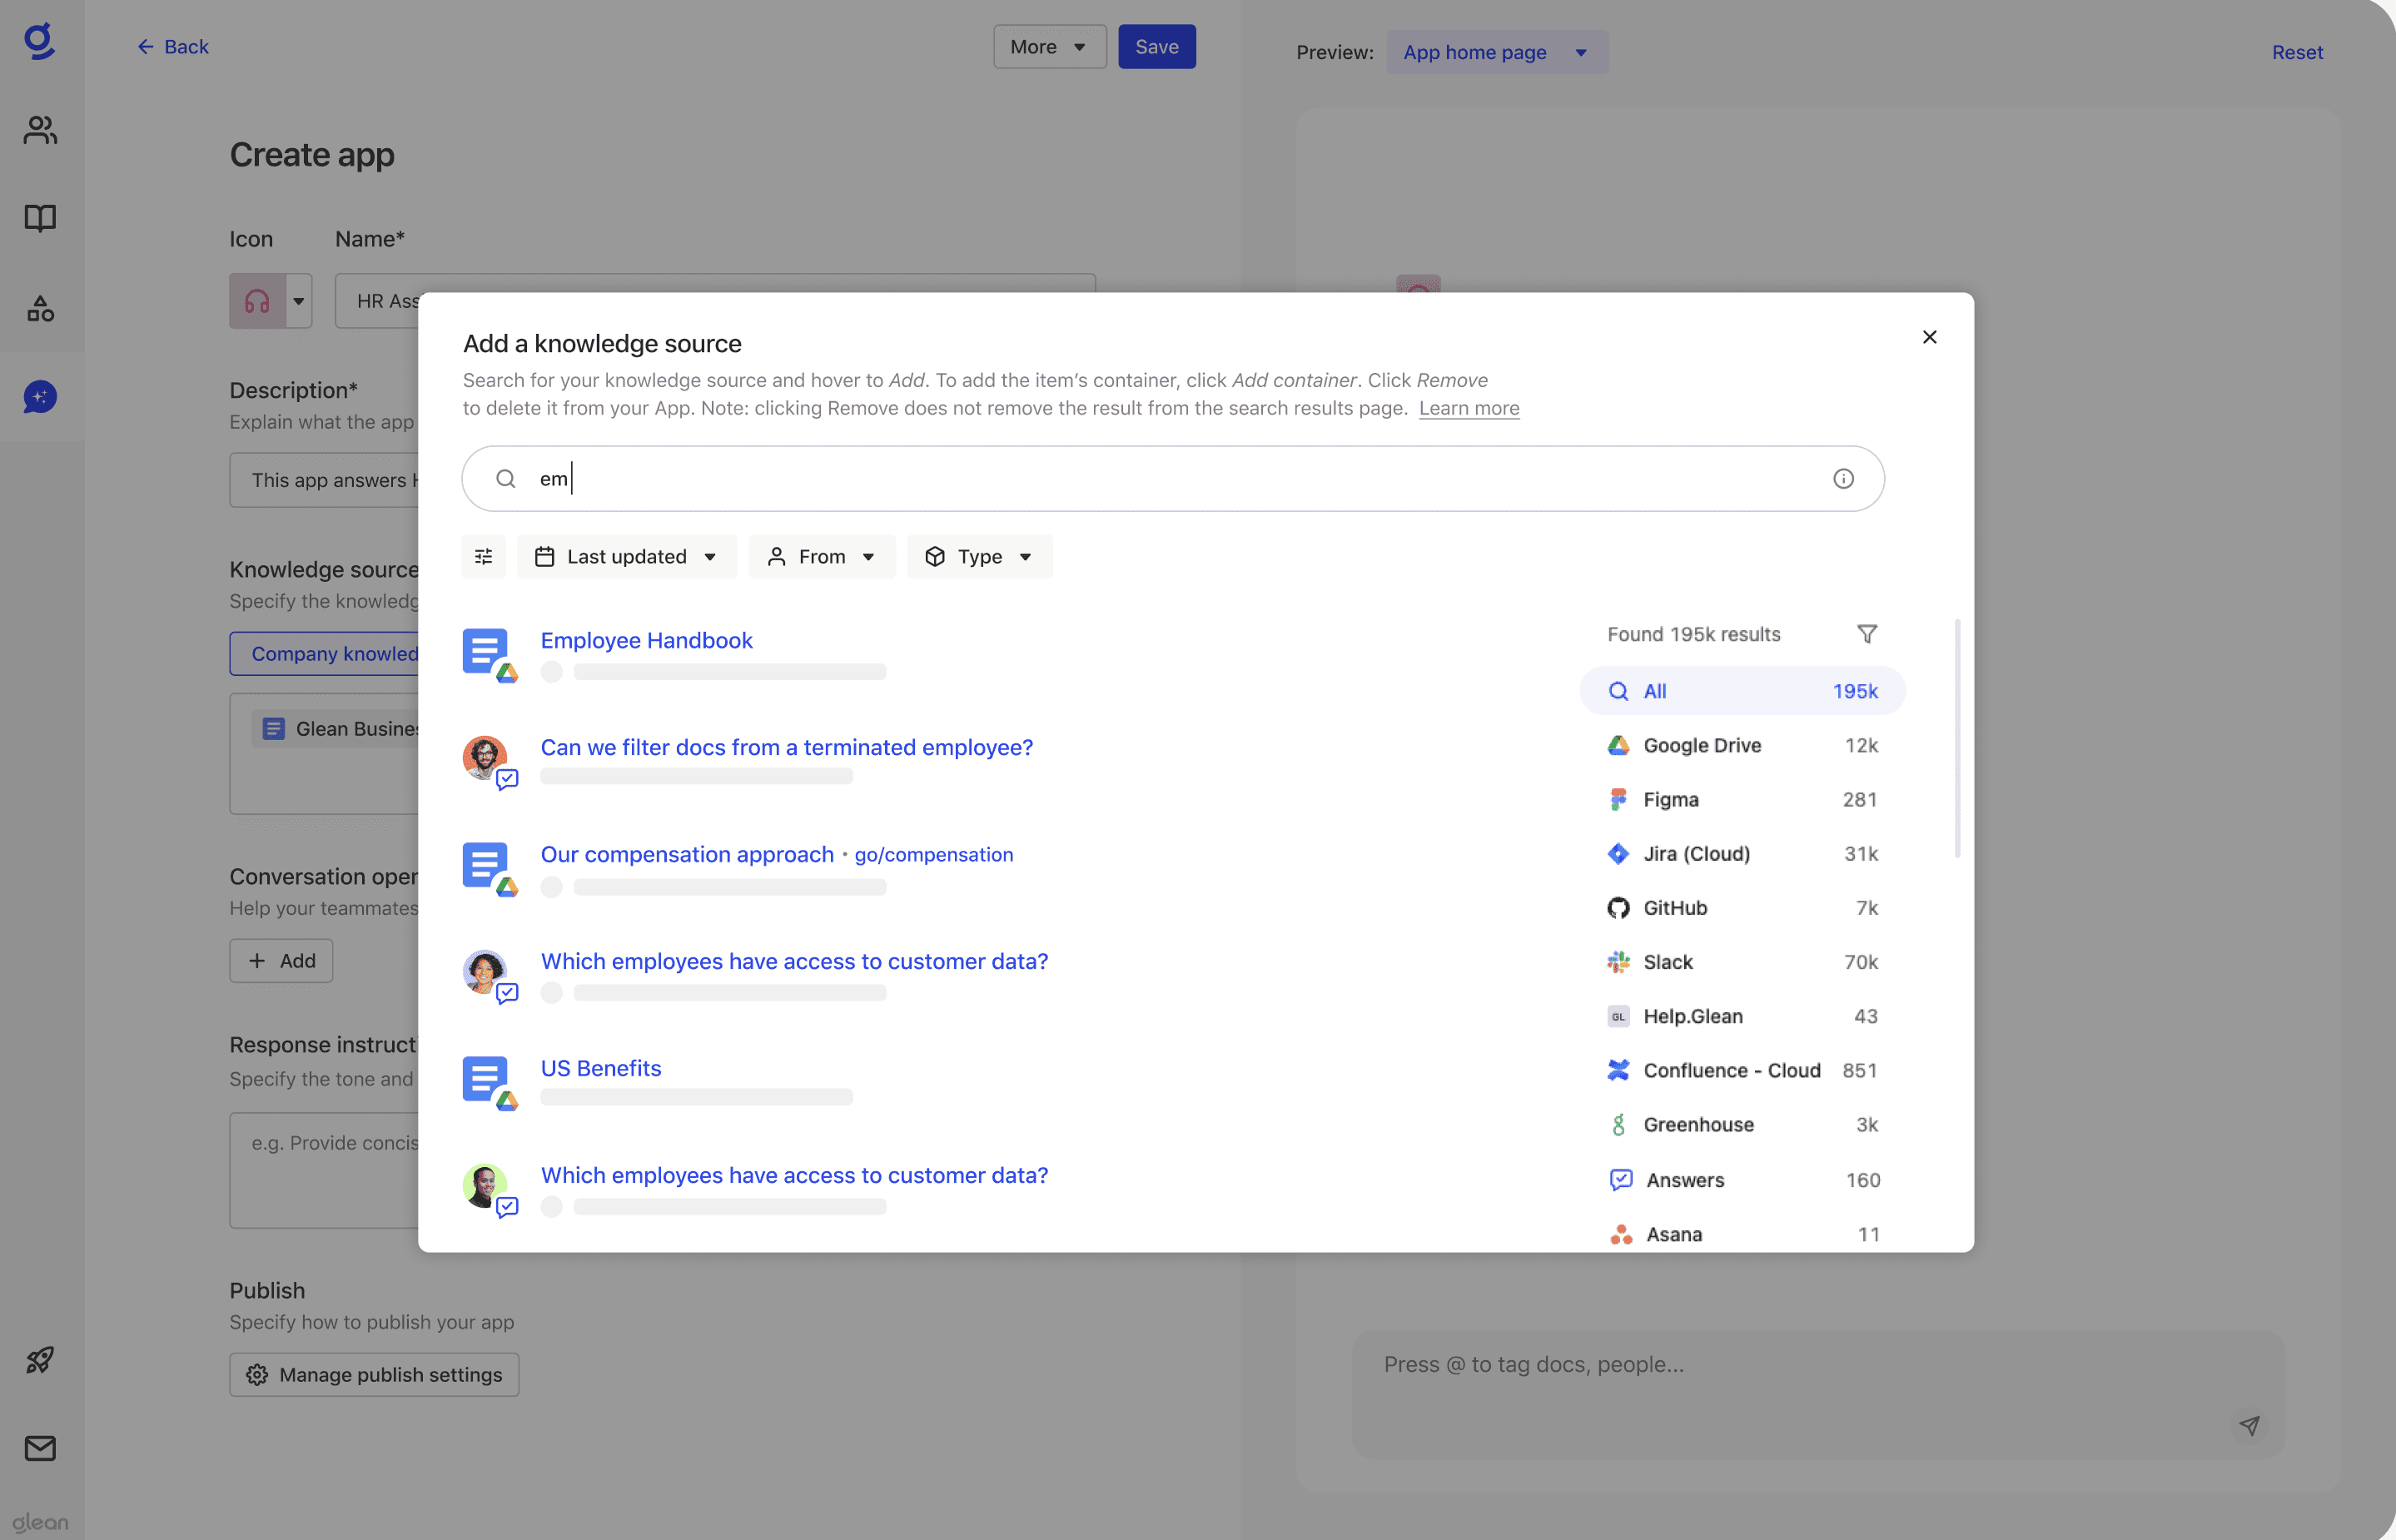Click the headphones app icon picker

(x=257, y=301)
